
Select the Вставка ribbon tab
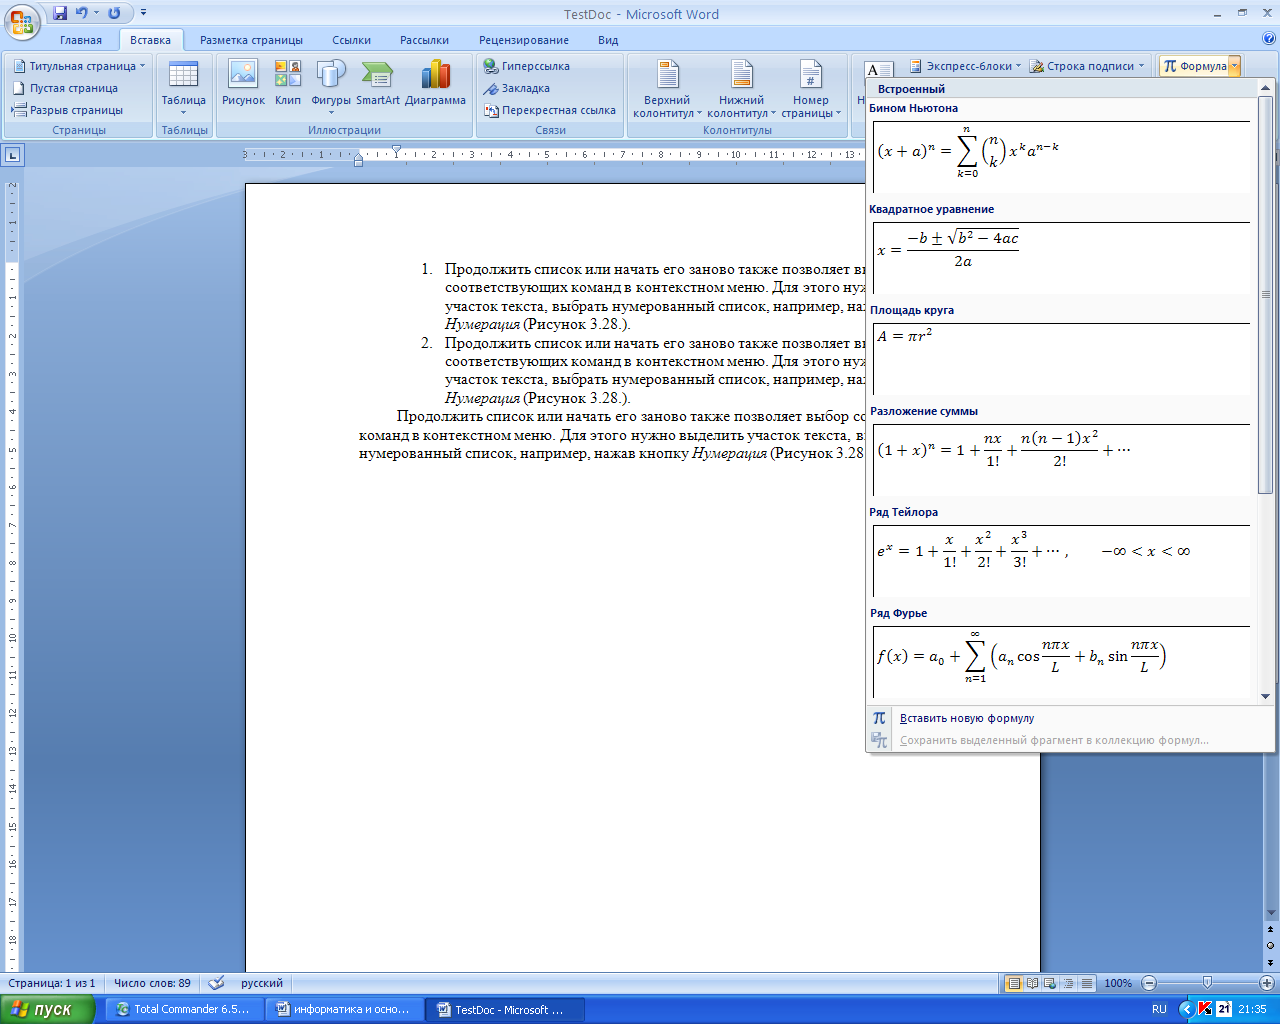pos(150,40)
